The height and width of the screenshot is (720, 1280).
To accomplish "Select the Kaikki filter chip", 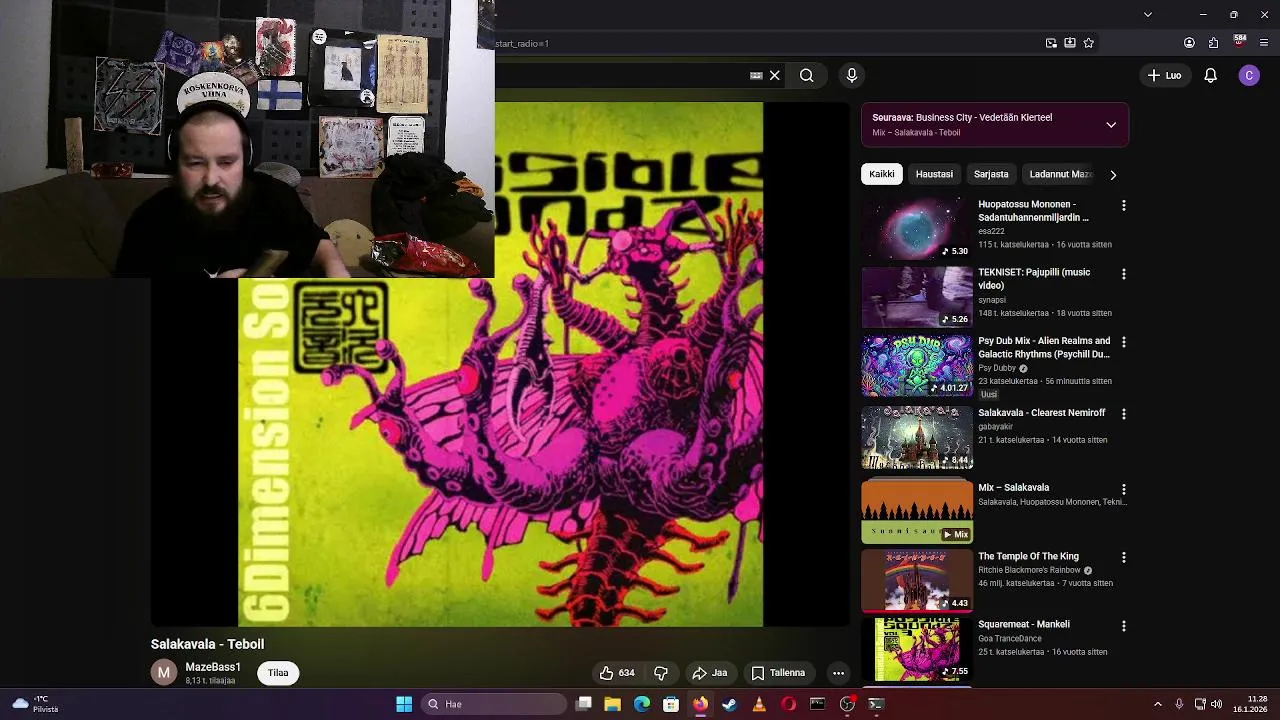I will [882, 174].
